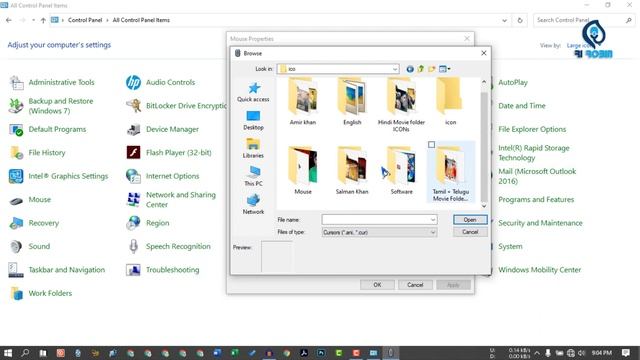Select the Mouse folder in Browse dialog
The width and height of the screenshot is (640, 360).
pos(302,170)
